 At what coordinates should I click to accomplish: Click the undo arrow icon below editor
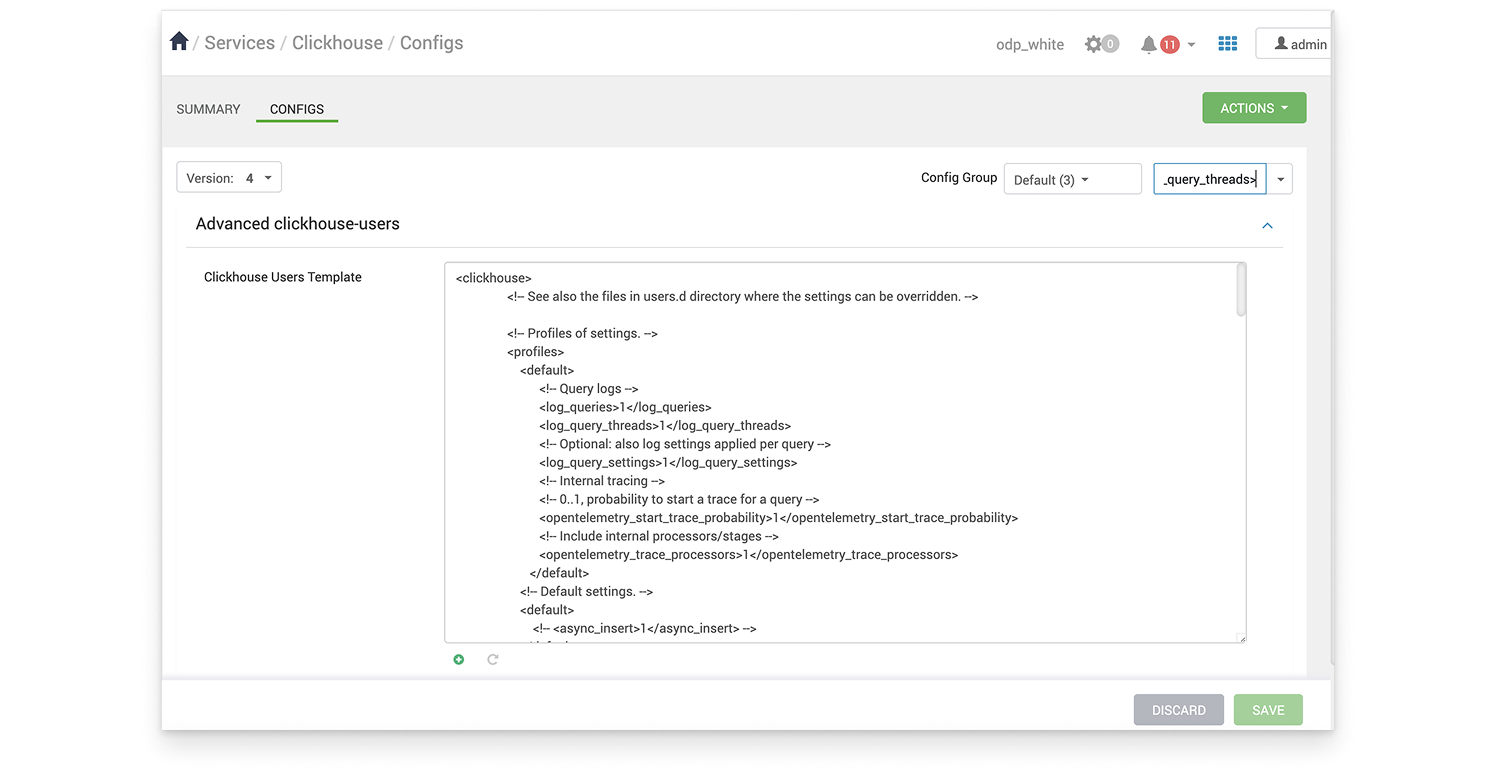pos(493,660)
